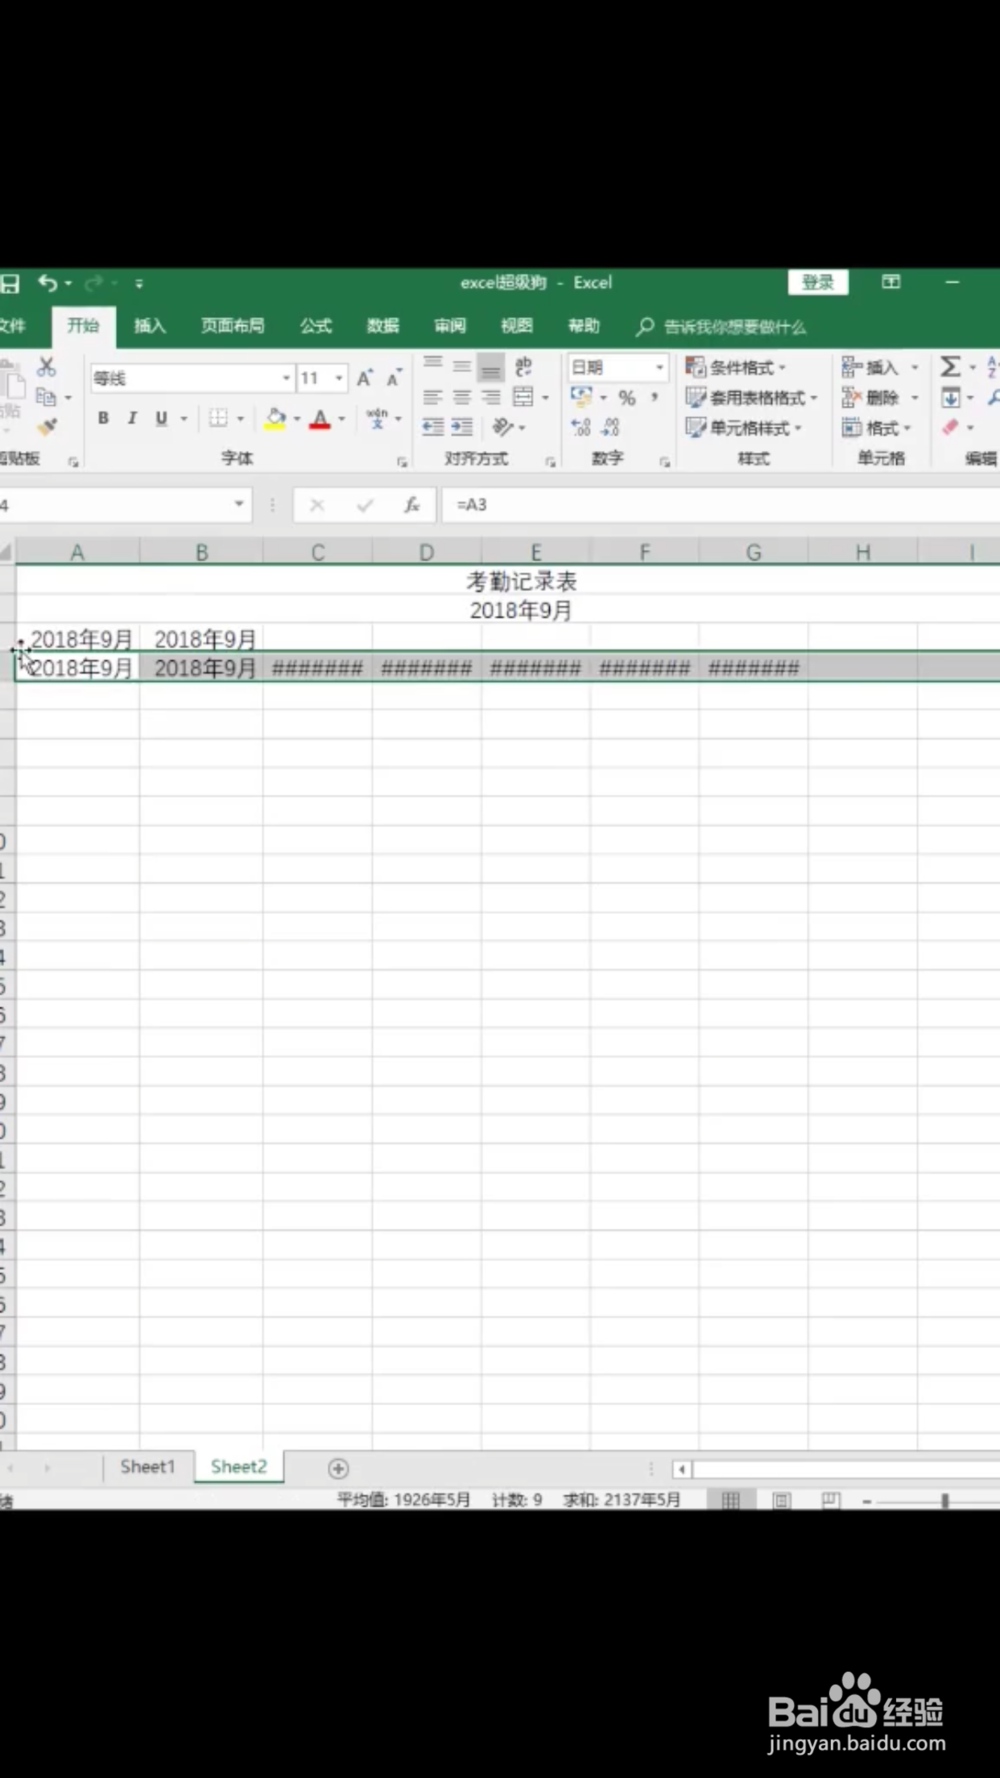Click in the formula bar showing =A3
1000x1778 pixels.
[720, 505]
